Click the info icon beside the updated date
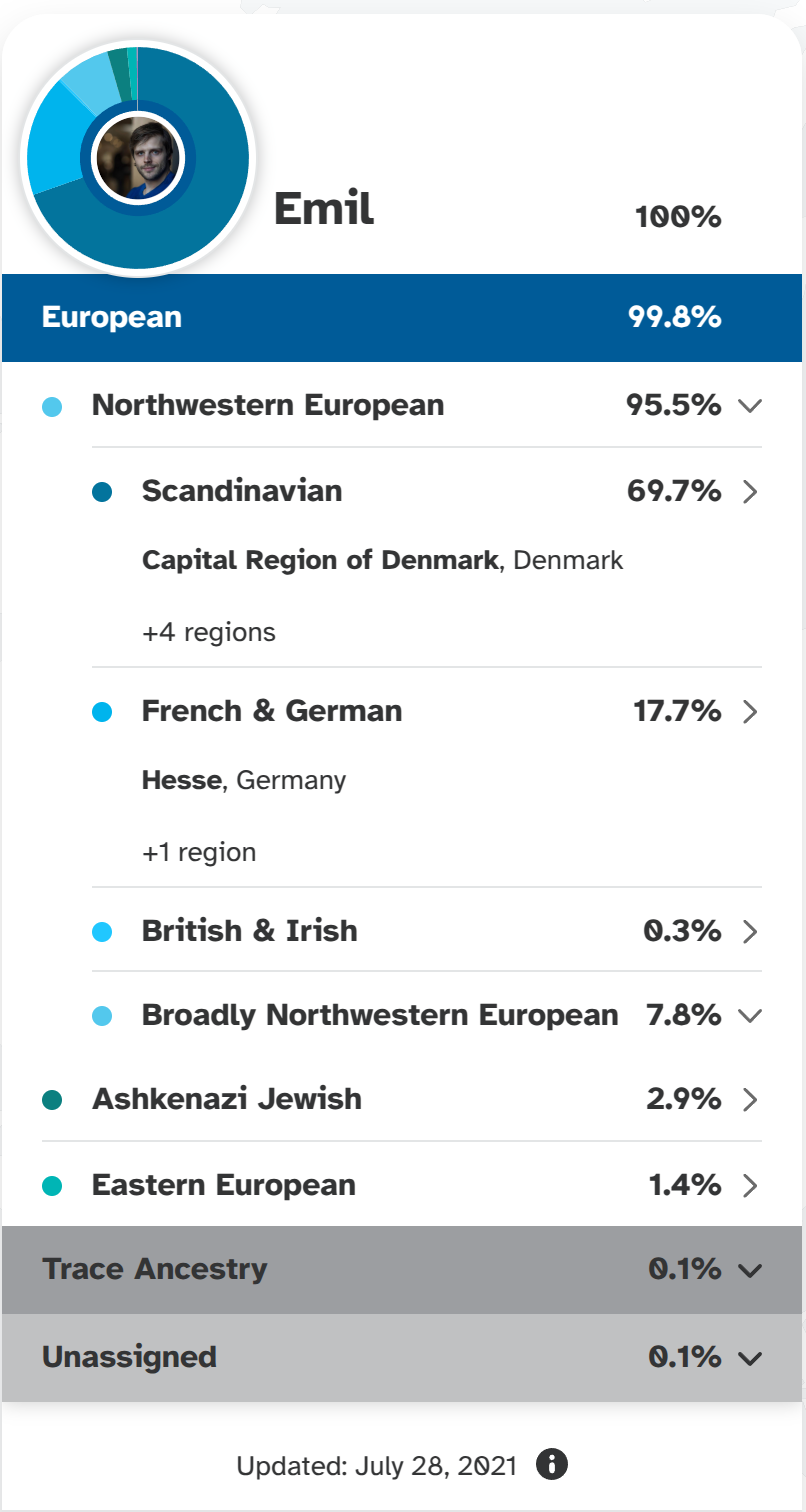 (552, 1465)
